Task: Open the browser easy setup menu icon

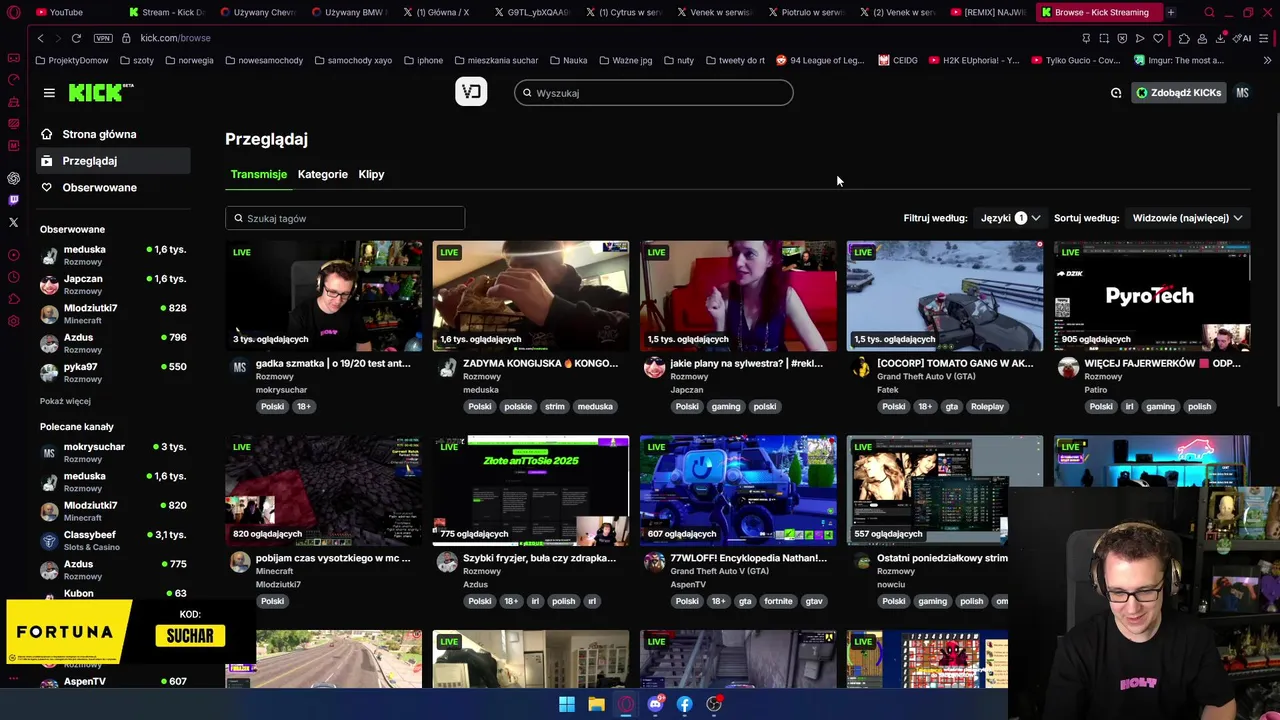Action: 1265,38
